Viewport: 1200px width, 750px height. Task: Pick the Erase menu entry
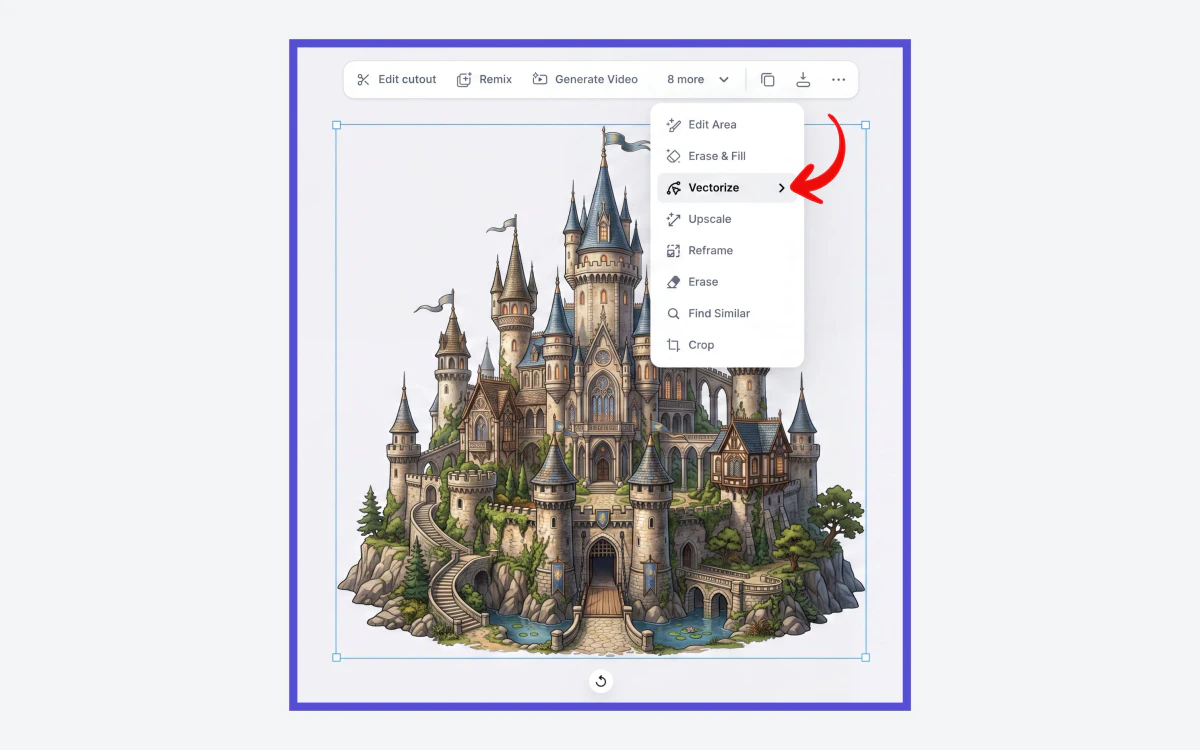pyautogui.click(x=727, y=282)
